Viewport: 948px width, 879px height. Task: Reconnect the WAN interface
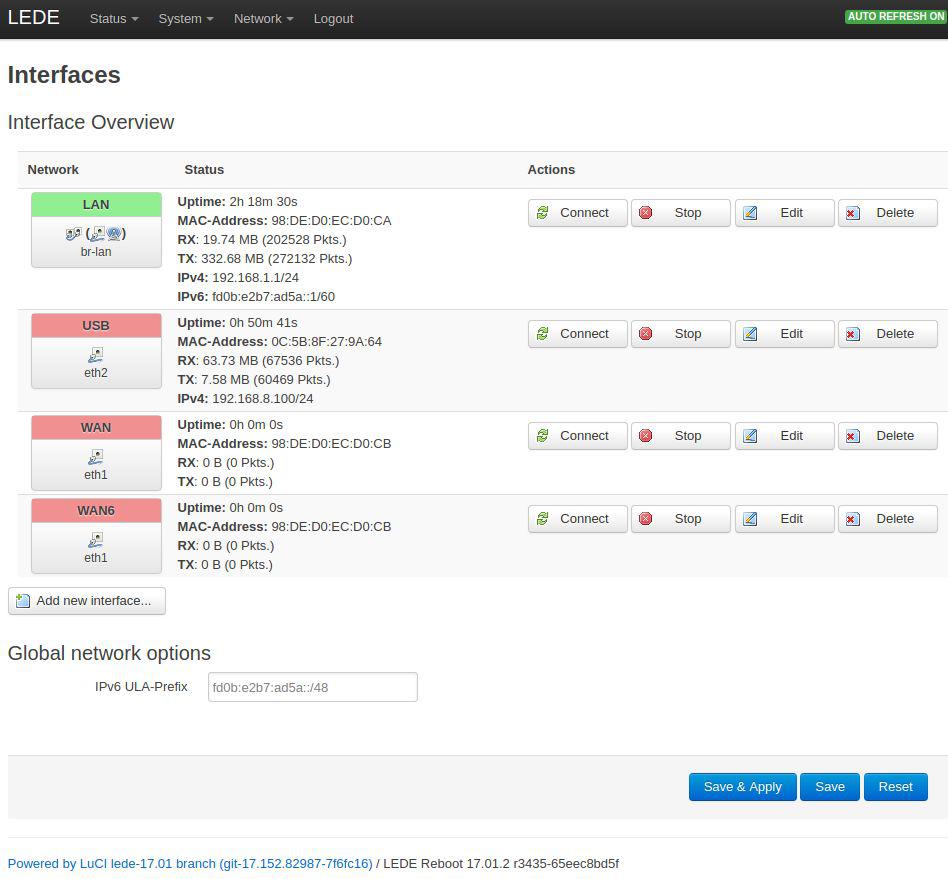coord(577,436)
